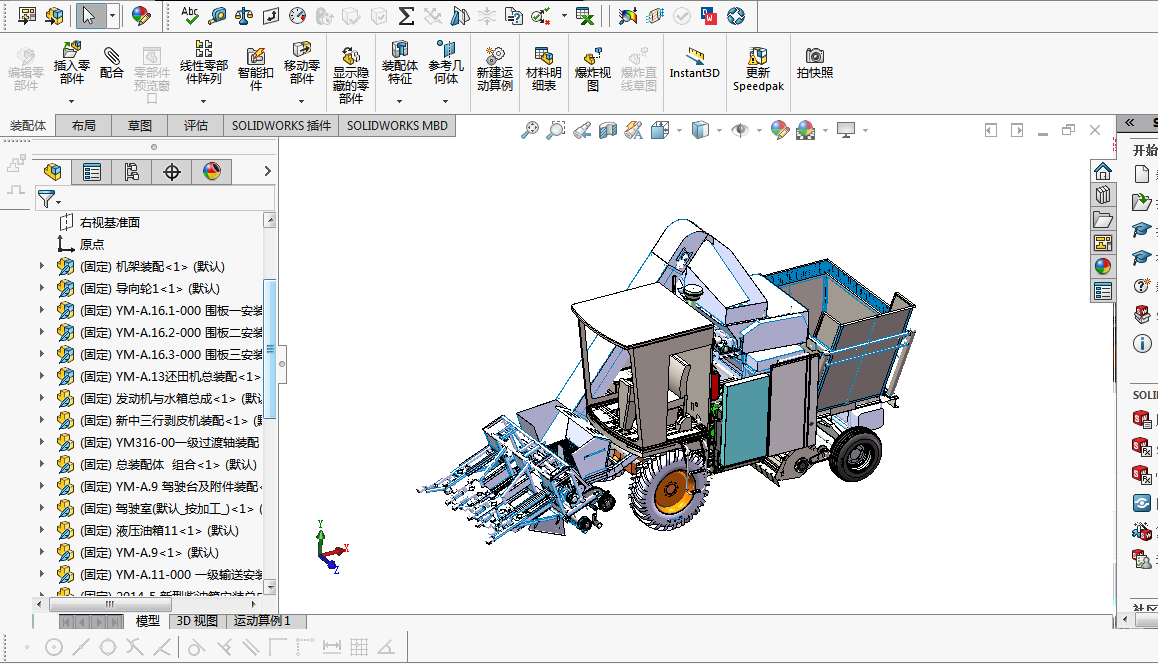This screenshot has width=1158, height=664.
Task: Open the ConfigurationManager tab icon
Action: click(x=131, y=172)
